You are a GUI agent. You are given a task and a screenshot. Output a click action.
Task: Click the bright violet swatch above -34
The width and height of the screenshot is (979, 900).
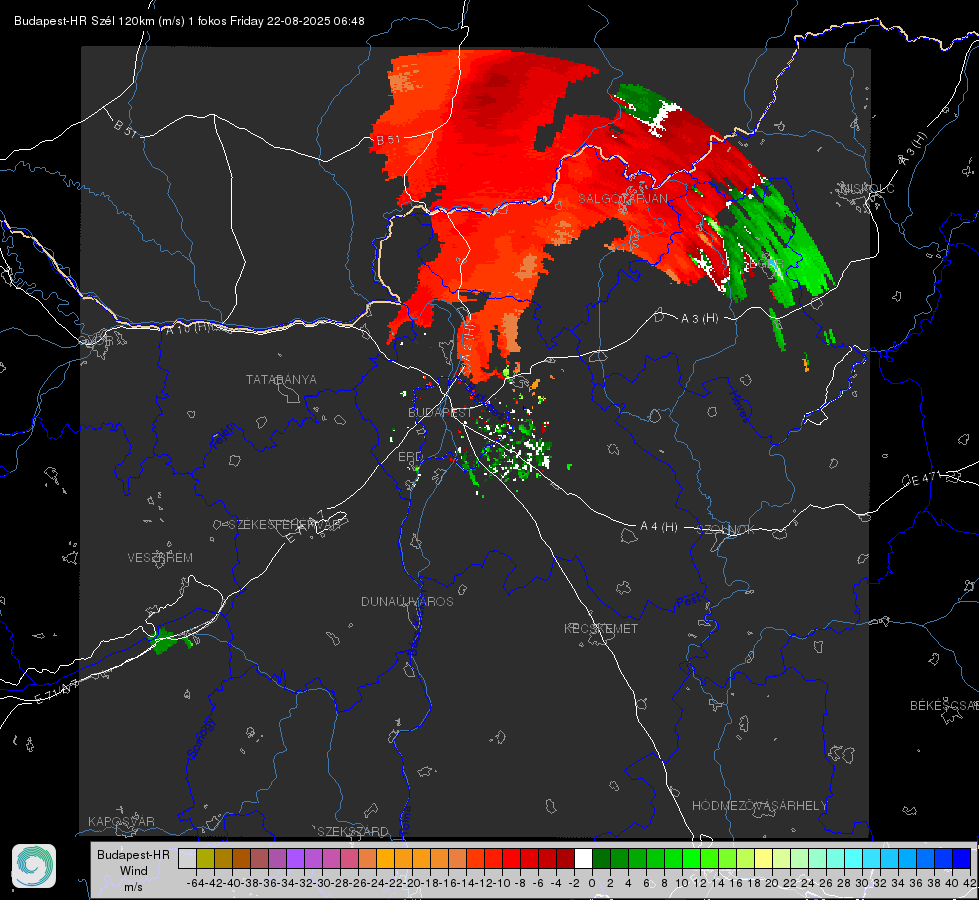[295, 858]
